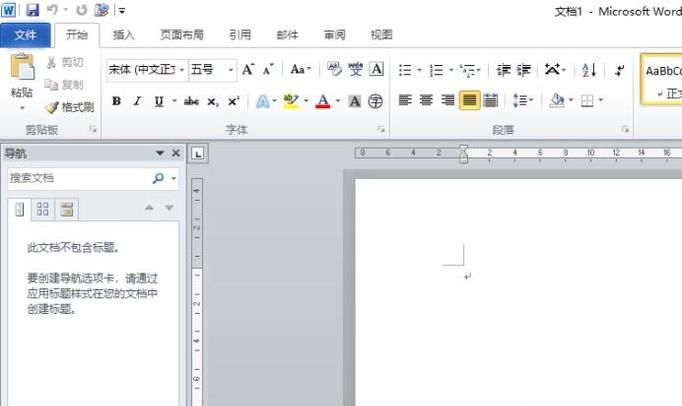Align text left

point(405,101)
